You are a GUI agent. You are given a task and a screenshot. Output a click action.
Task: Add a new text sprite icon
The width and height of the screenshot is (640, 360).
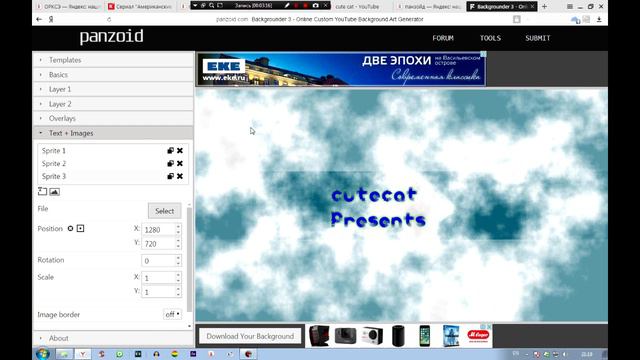(x=42, y=191)
